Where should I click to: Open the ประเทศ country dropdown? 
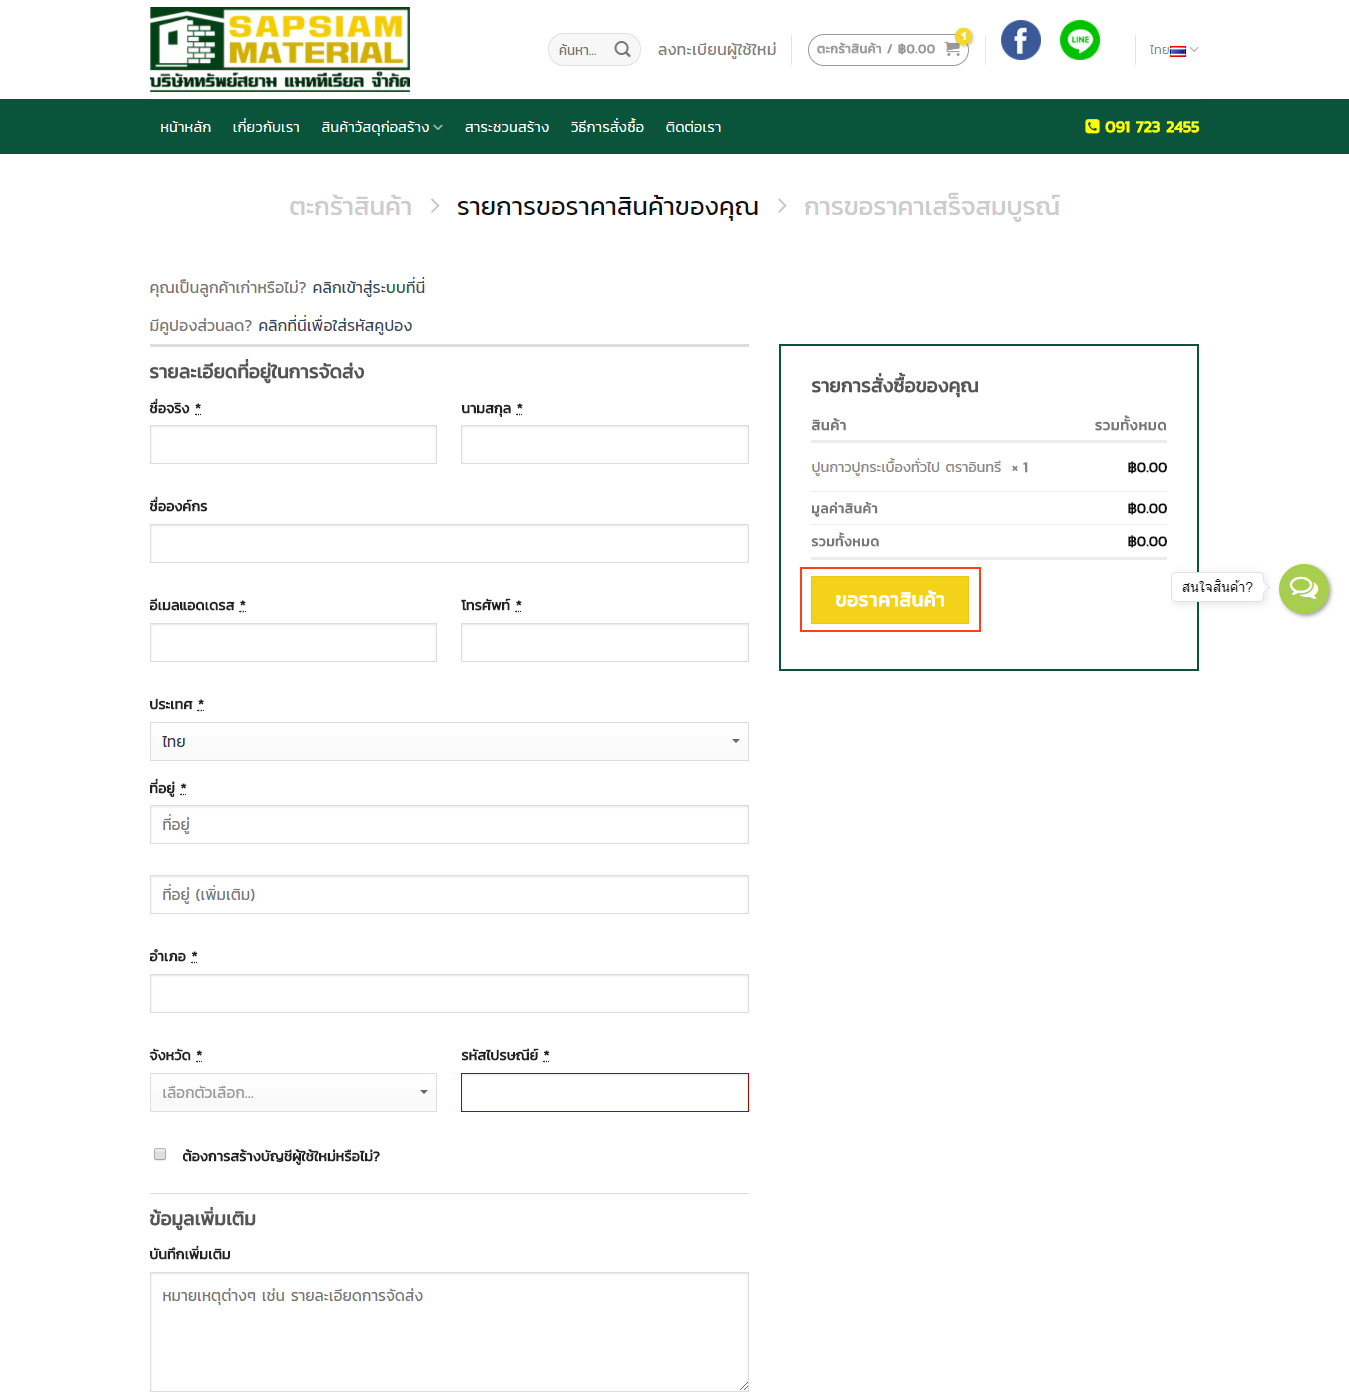[449, 741]
